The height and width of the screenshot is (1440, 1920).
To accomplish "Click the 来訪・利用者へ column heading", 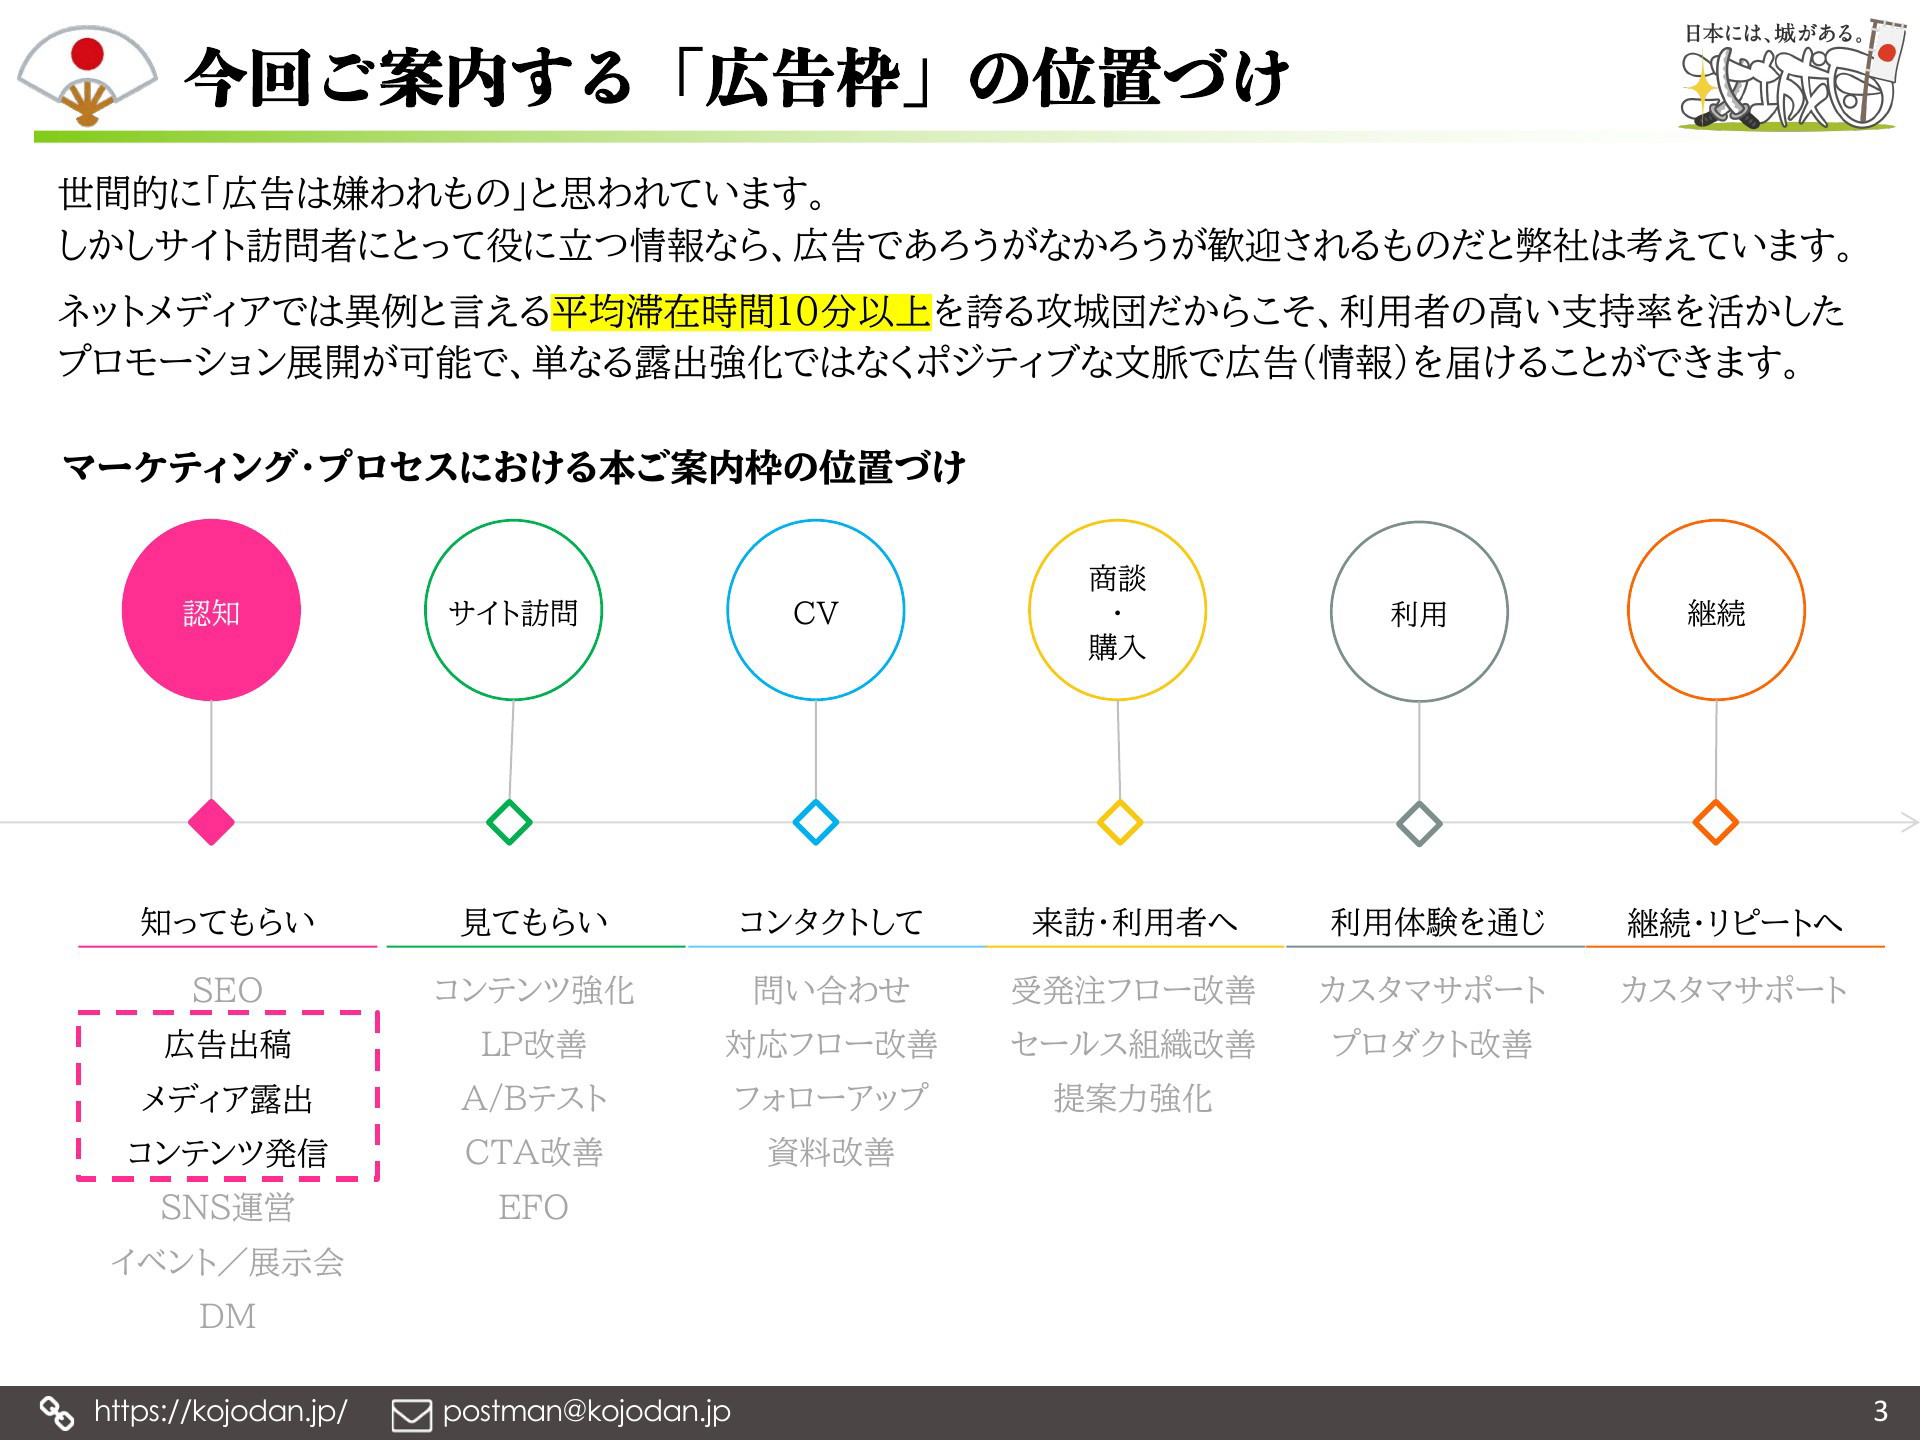I will (1134, 921).
